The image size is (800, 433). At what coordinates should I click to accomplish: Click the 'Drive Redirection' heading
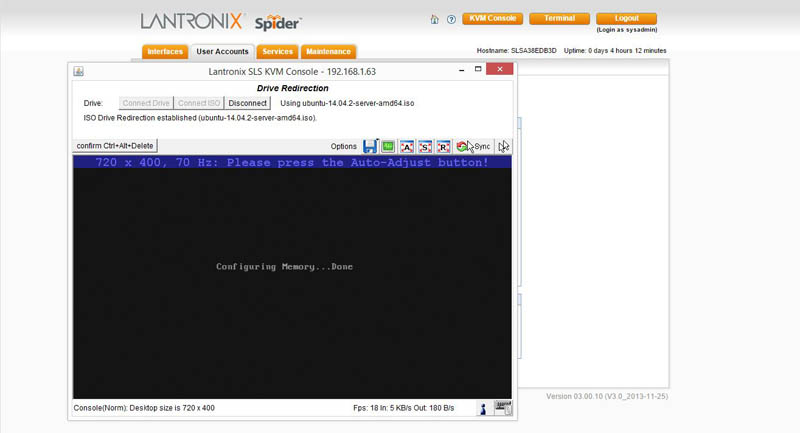[x=292, y=88]
